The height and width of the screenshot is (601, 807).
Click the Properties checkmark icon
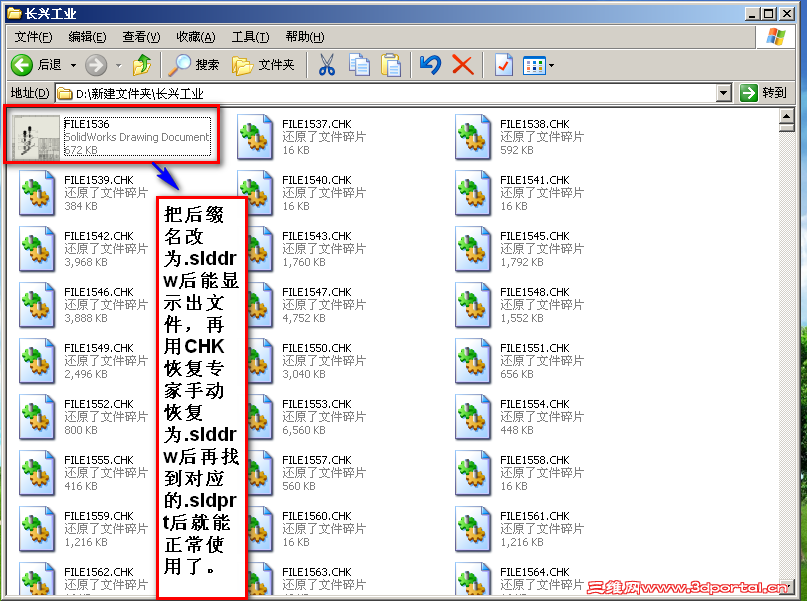pos(503,65)
